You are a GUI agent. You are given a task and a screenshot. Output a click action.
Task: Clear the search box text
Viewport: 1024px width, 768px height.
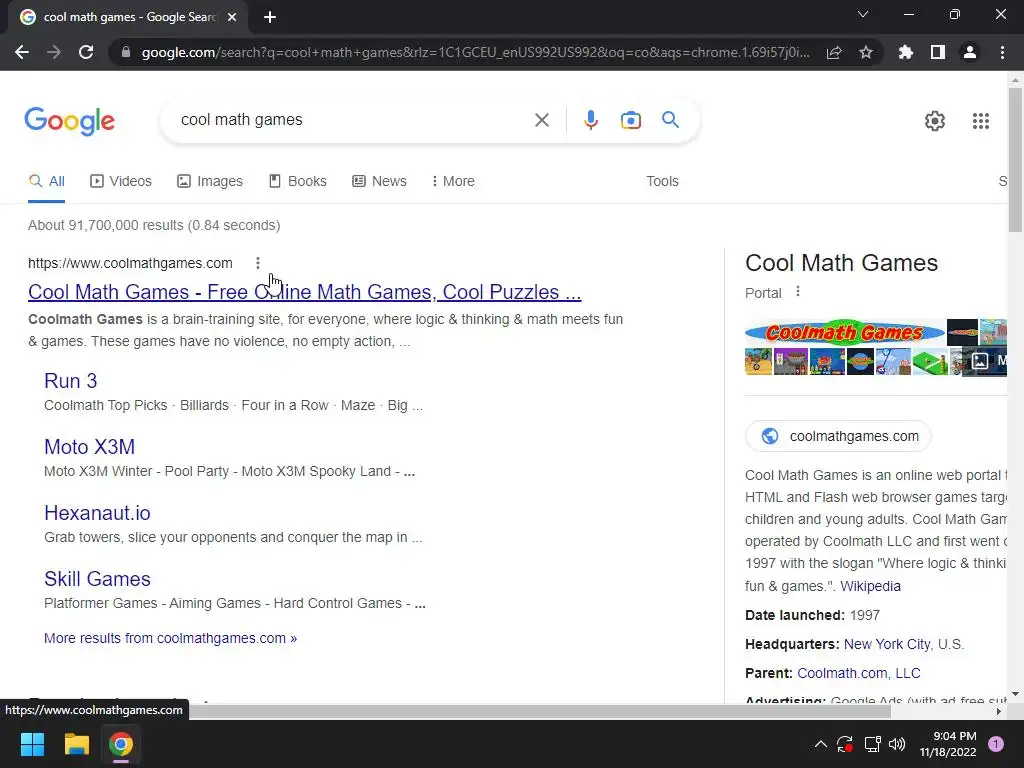click(x=541, y=120)
